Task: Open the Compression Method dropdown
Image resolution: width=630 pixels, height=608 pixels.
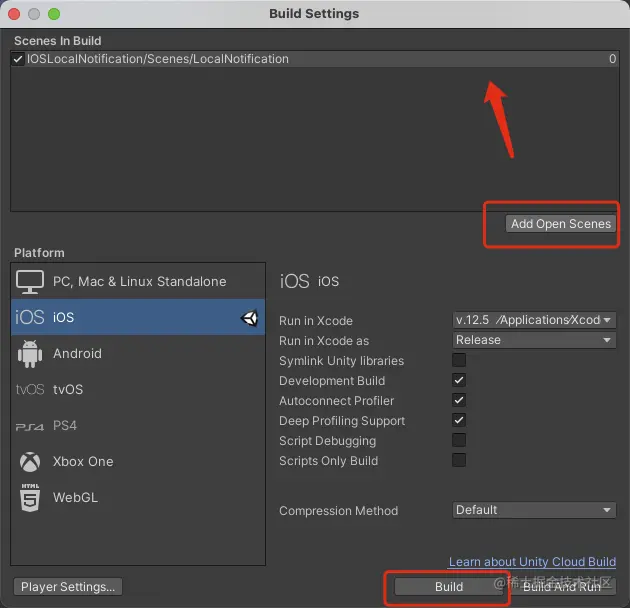Action: [534, 510]
